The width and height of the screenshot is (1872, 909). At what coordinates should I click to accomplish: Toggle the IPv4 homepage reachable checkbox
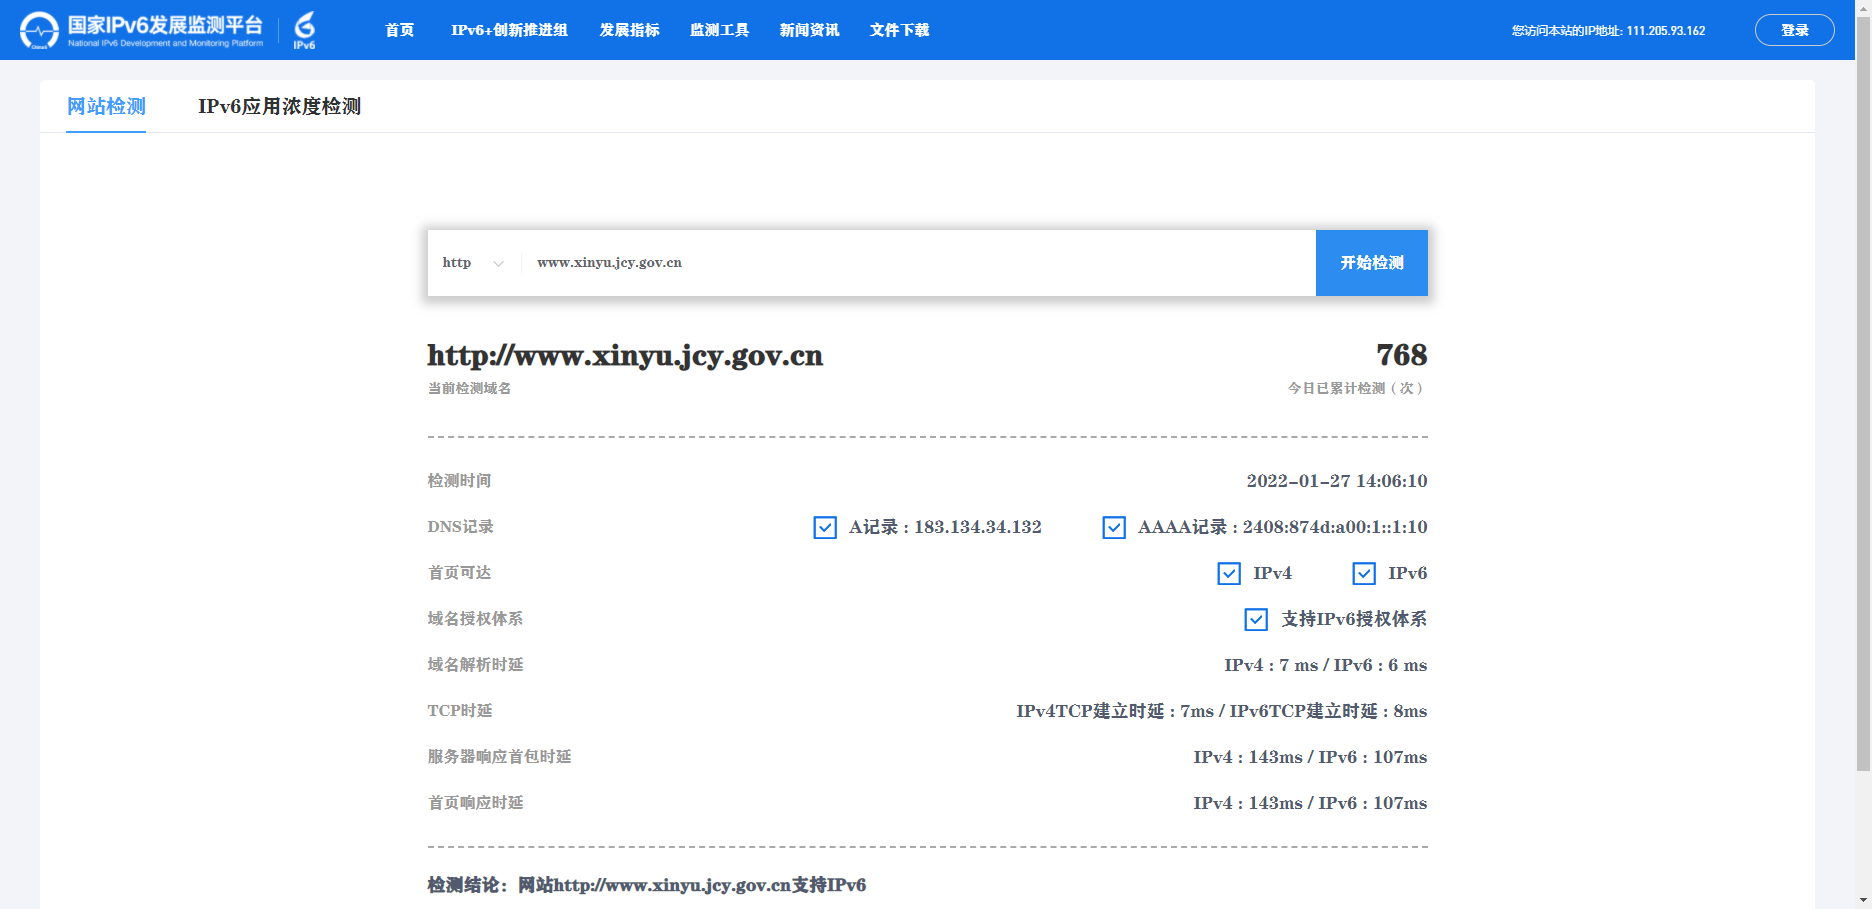point(1229,573)
